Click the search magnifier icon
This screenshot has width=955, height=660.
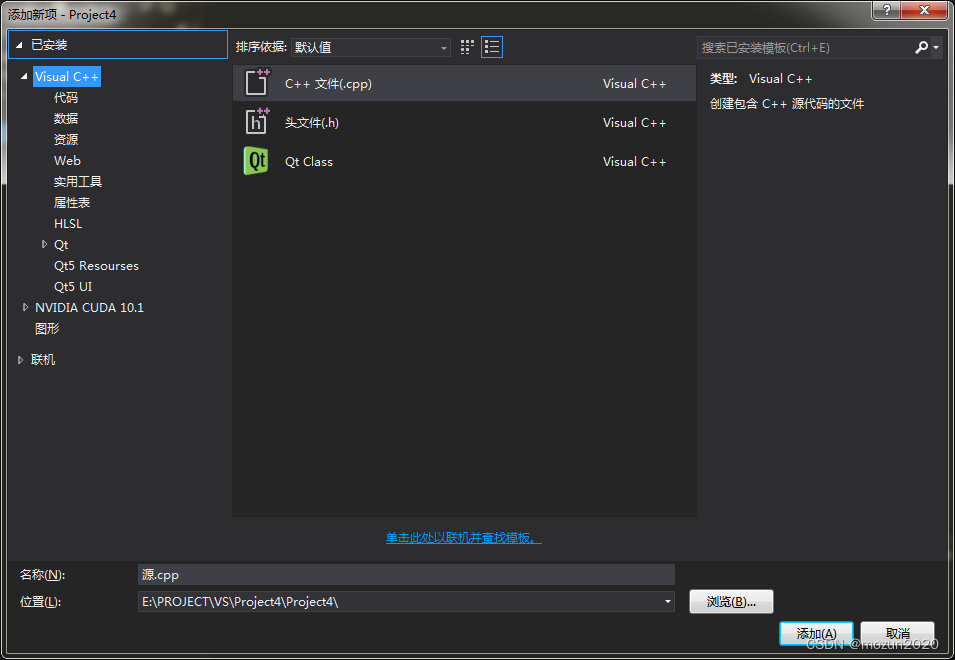tap(922, 47)
